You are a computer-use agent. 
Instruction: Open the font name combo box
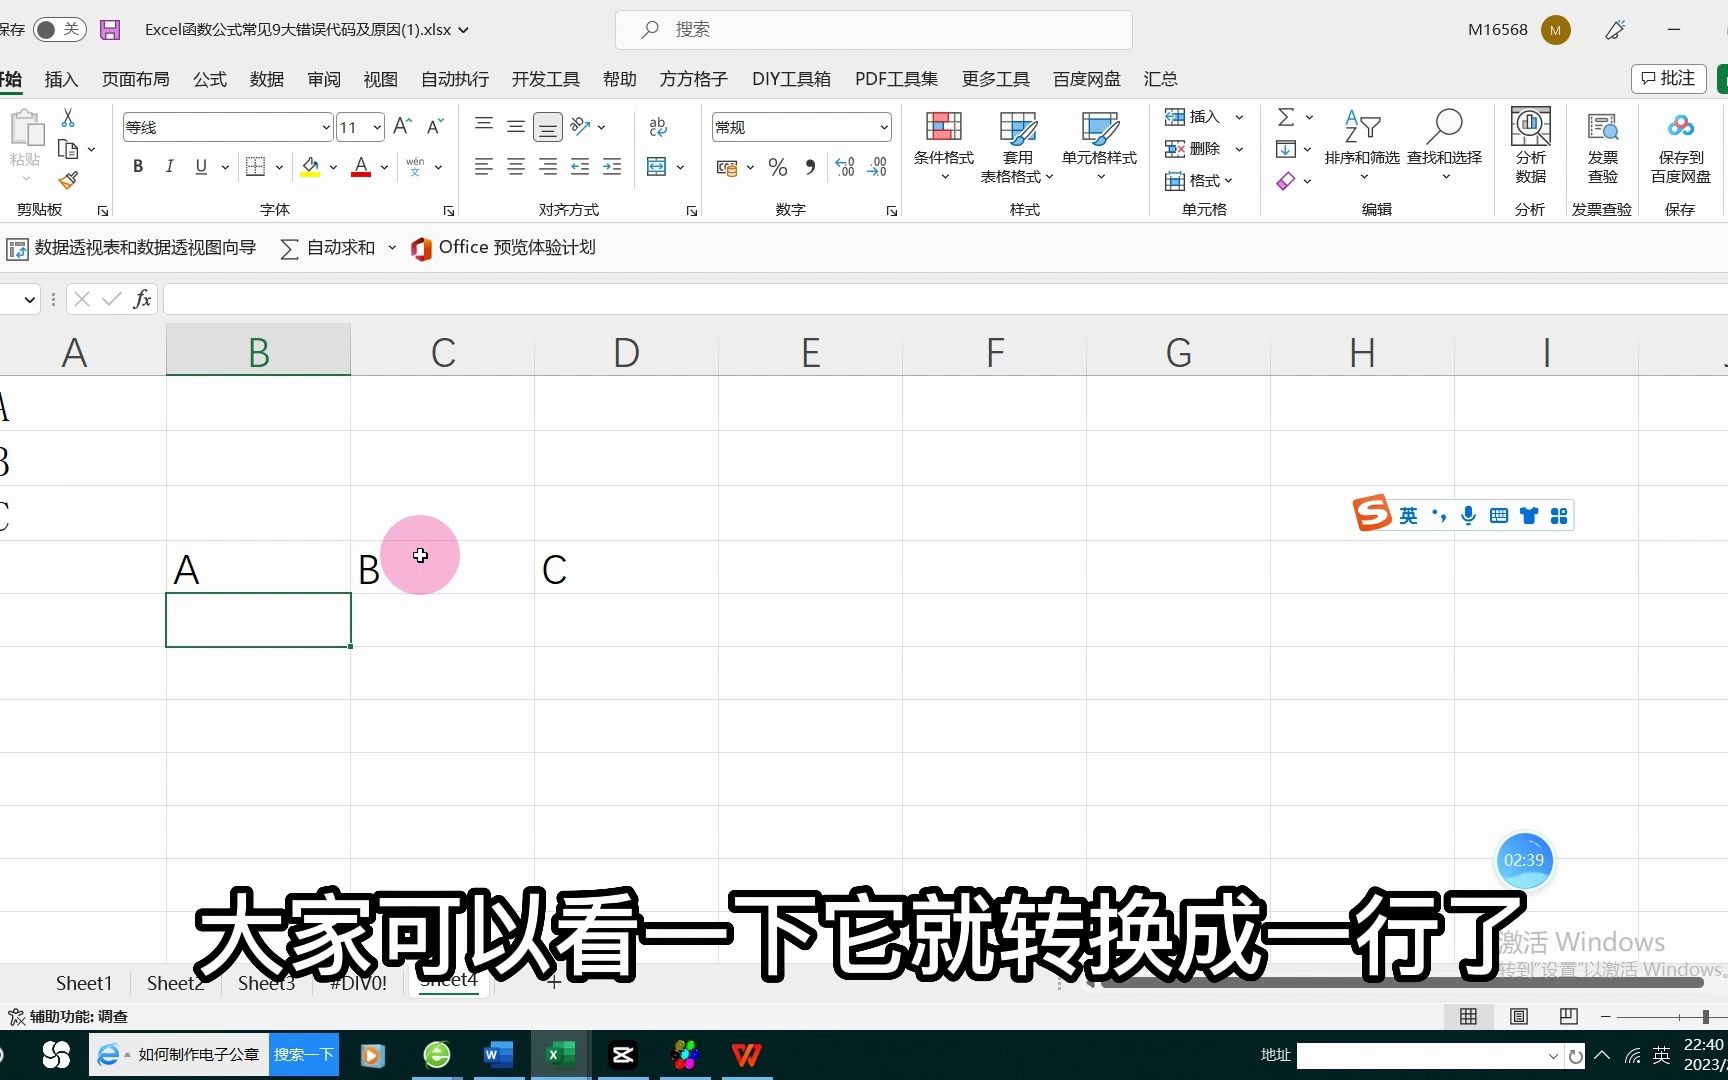tap(228, 127)
